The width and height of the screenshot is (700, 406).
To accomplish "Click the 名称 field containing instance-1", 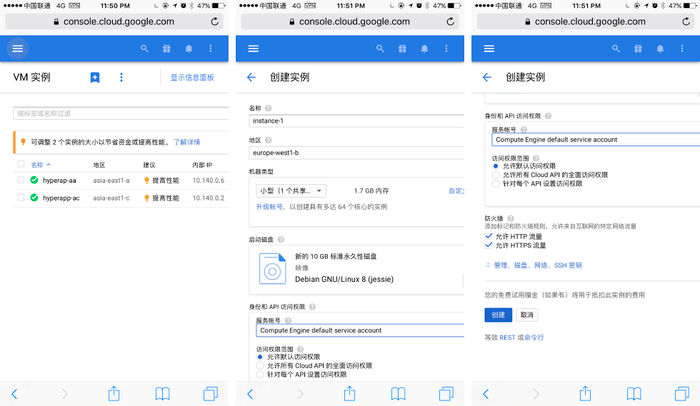I will 356,121.
